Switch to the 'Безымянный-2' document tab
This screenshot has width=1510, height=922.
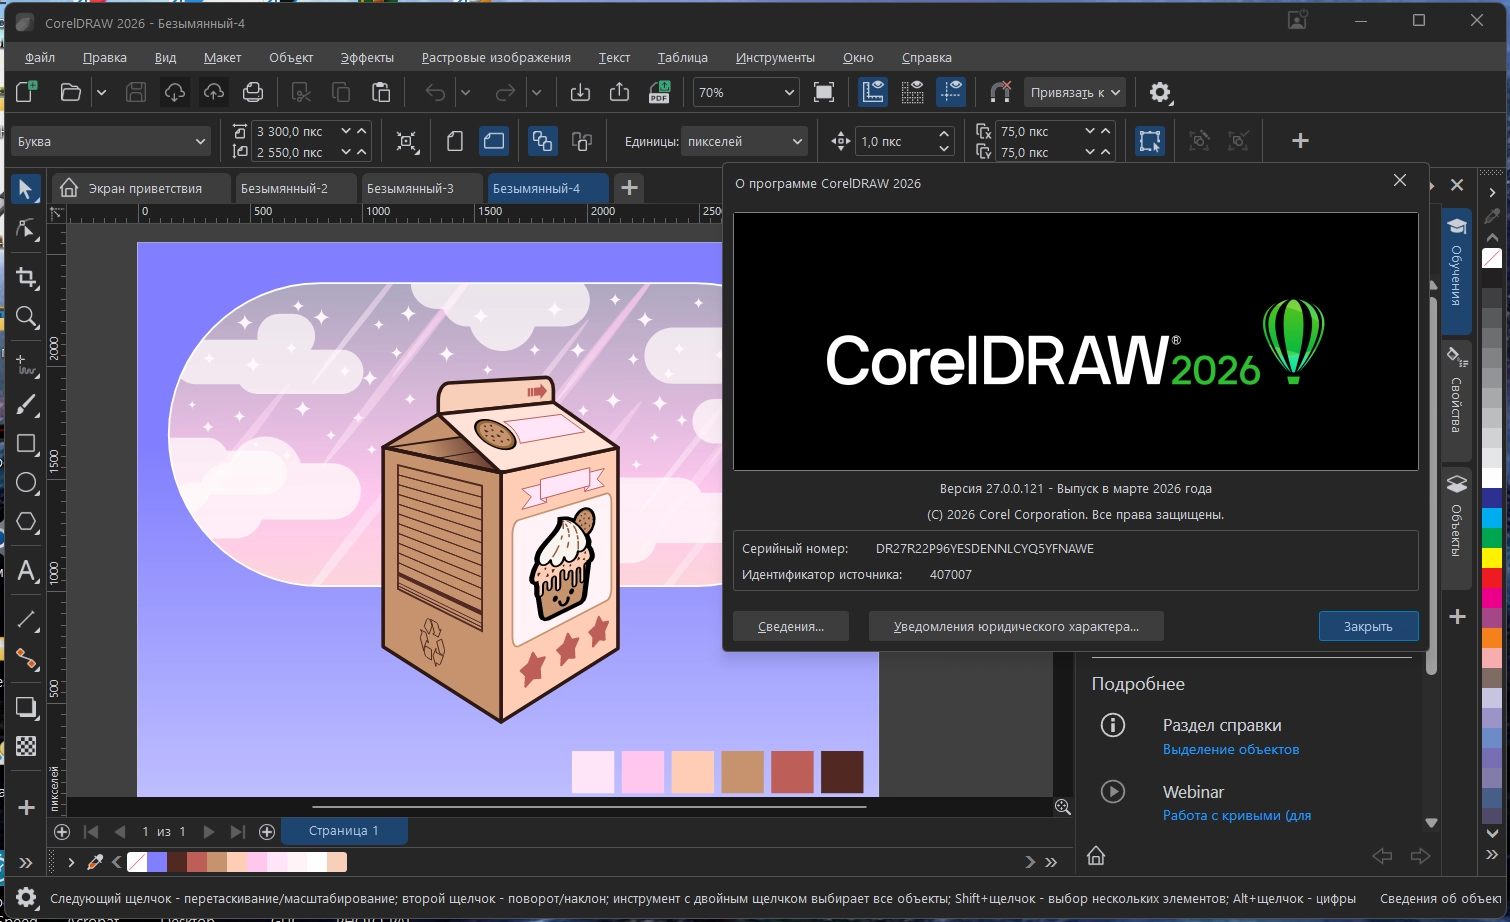pyautogui.click(x=284, y=188)
